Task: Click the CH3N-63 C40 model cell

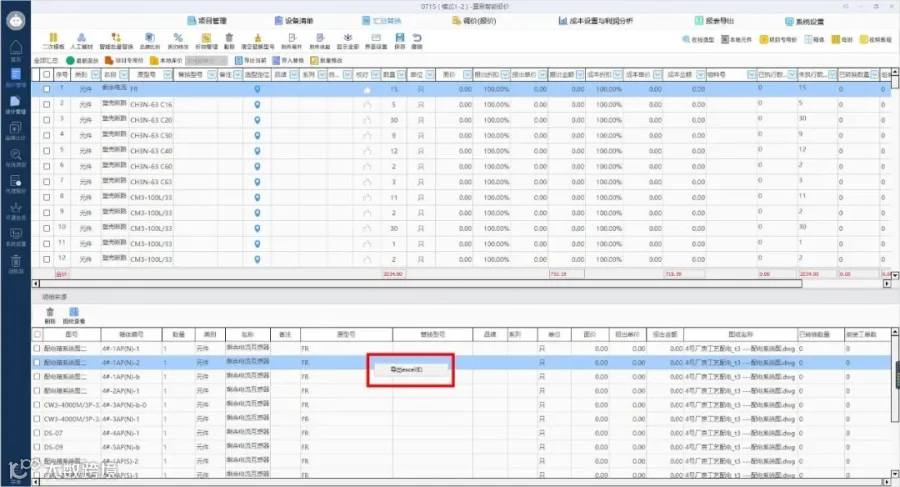Action: coord(151,151)
